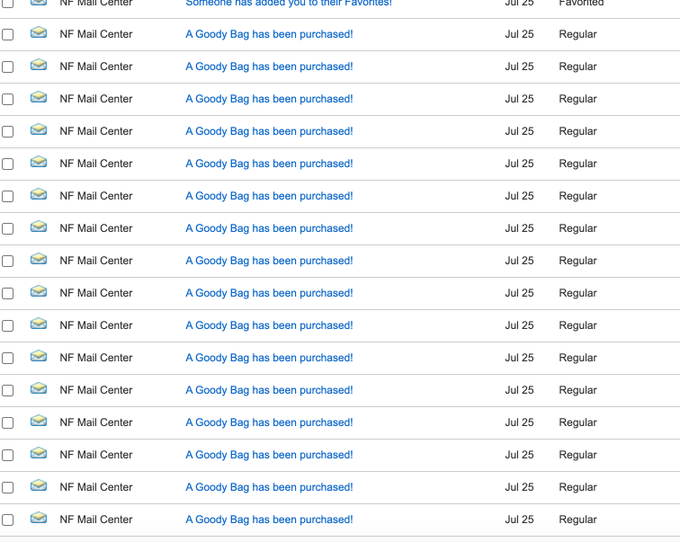Tick the checkbox of the last Goody Bag message
This screenshot has height=542, width=680.
point(8,519)
